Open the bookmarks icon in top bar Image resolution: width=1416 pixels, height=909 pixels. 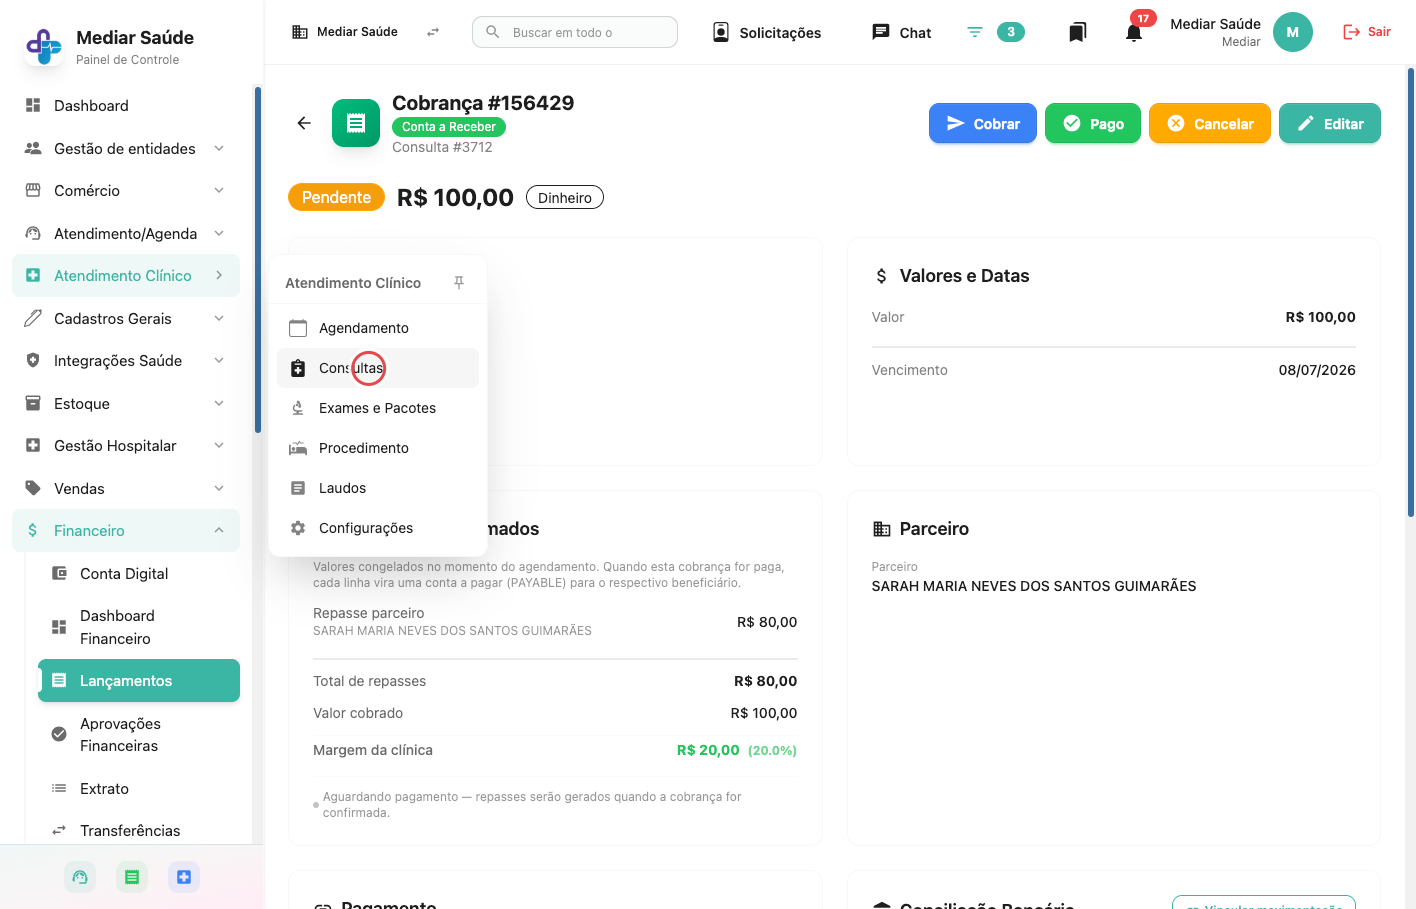pyautogui.click(x=1077, y=33)
